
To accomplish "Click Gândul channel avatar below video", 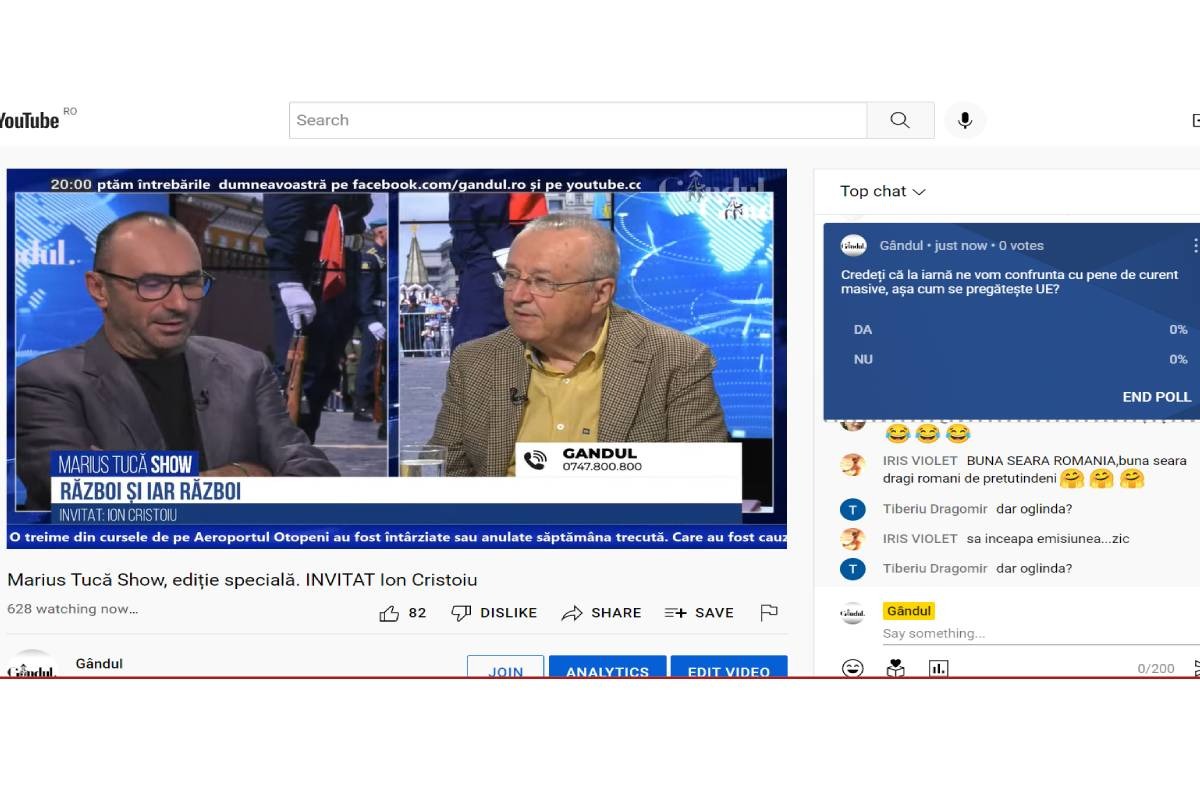I will tap(32, 664).
